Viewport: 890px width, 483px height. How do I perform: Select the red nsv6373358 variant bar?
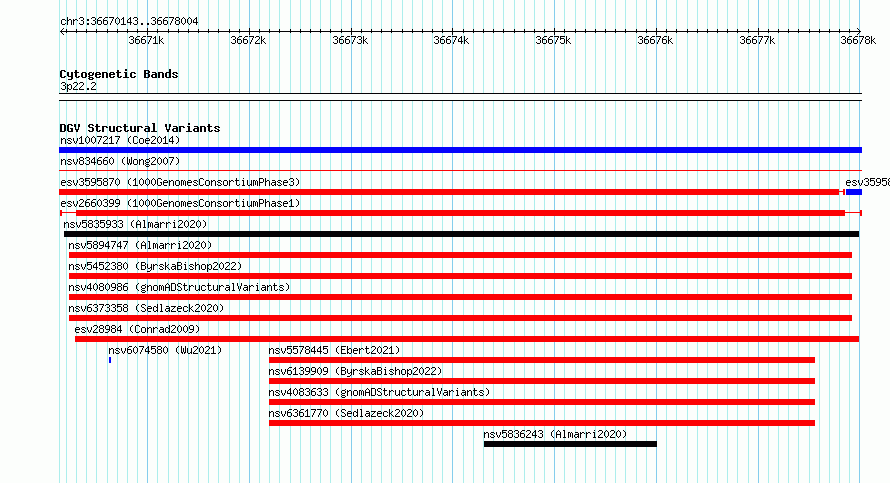click(x=460, y=318)
